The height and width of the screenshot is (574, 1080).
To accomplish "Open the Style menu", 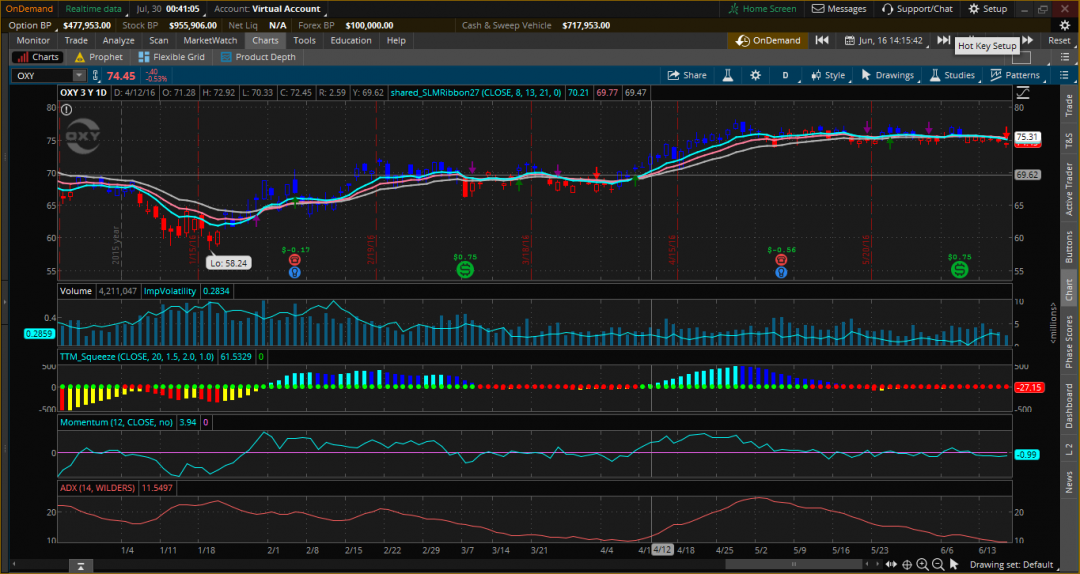I will (x=827, y=75).
